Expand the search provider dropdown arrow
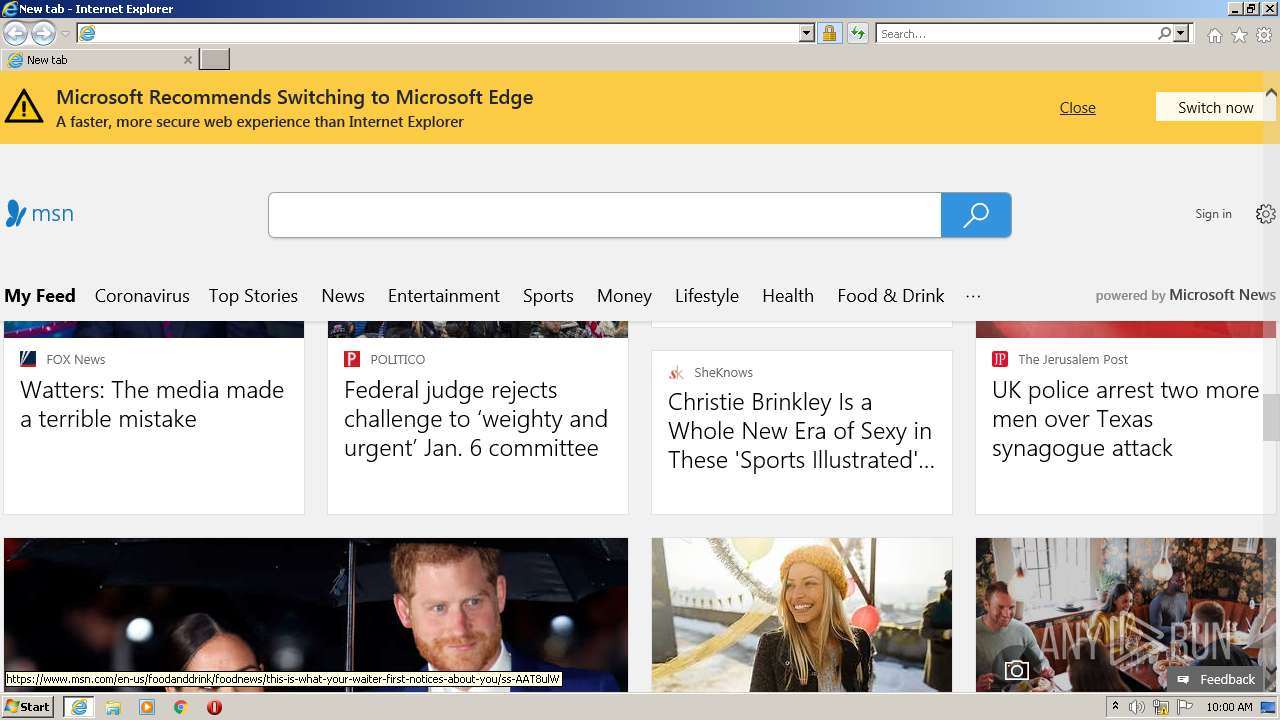The height and width of the screenshot is (720, 1280). pos(1181,33)
